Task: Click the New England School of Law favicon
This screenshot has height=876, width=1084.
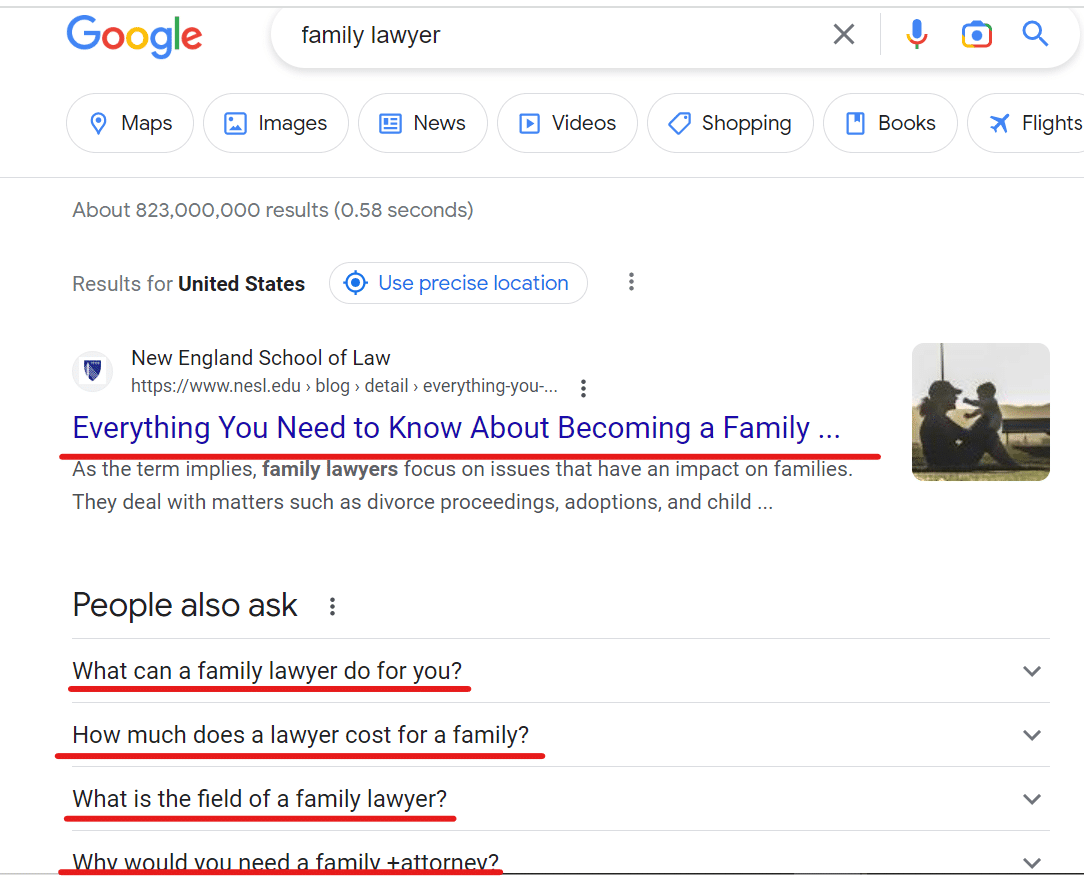Action: (x=93, y=371)
